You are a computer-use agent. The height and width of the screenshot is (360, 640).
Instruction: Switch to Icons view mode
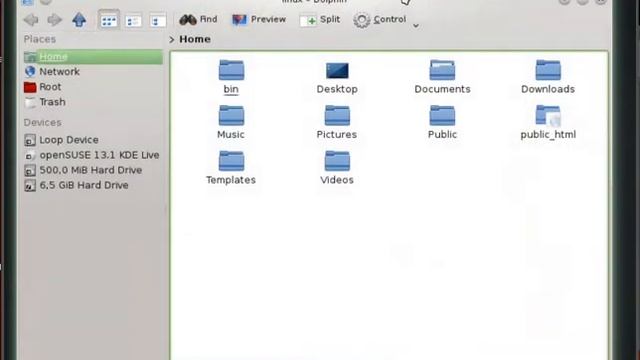coord(109,20)
